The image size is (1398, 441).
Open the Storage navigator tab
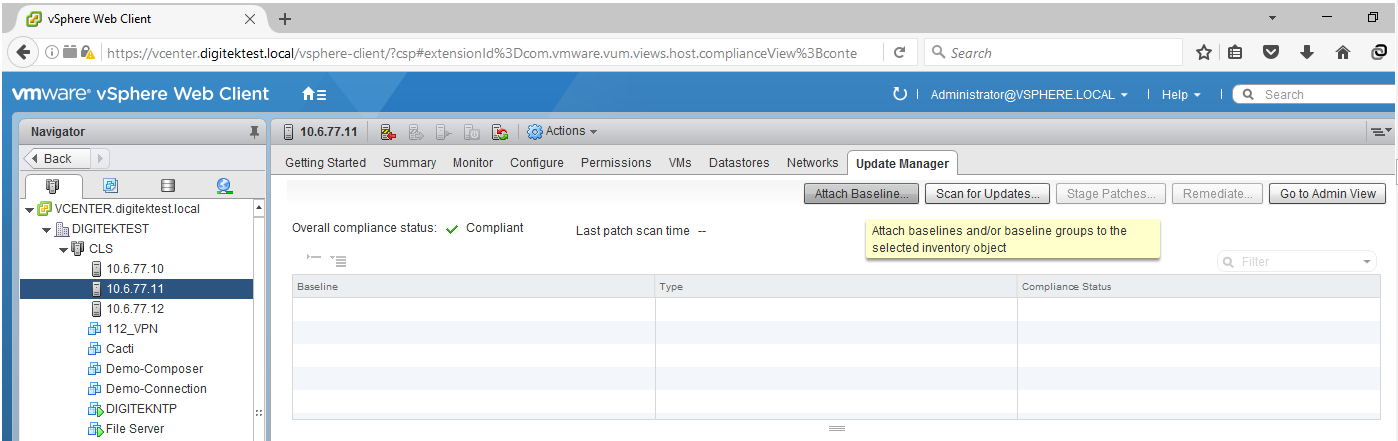click(x=167, y=186)
